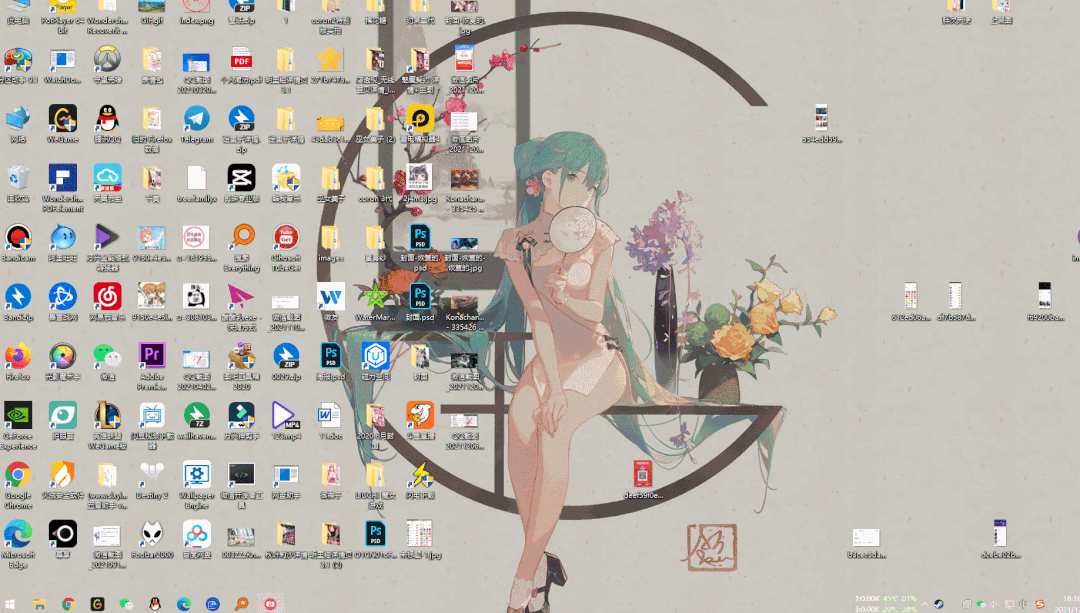
Task: Select the Google Chrome desktop shortcut
Action: click(x=18, y=484)
